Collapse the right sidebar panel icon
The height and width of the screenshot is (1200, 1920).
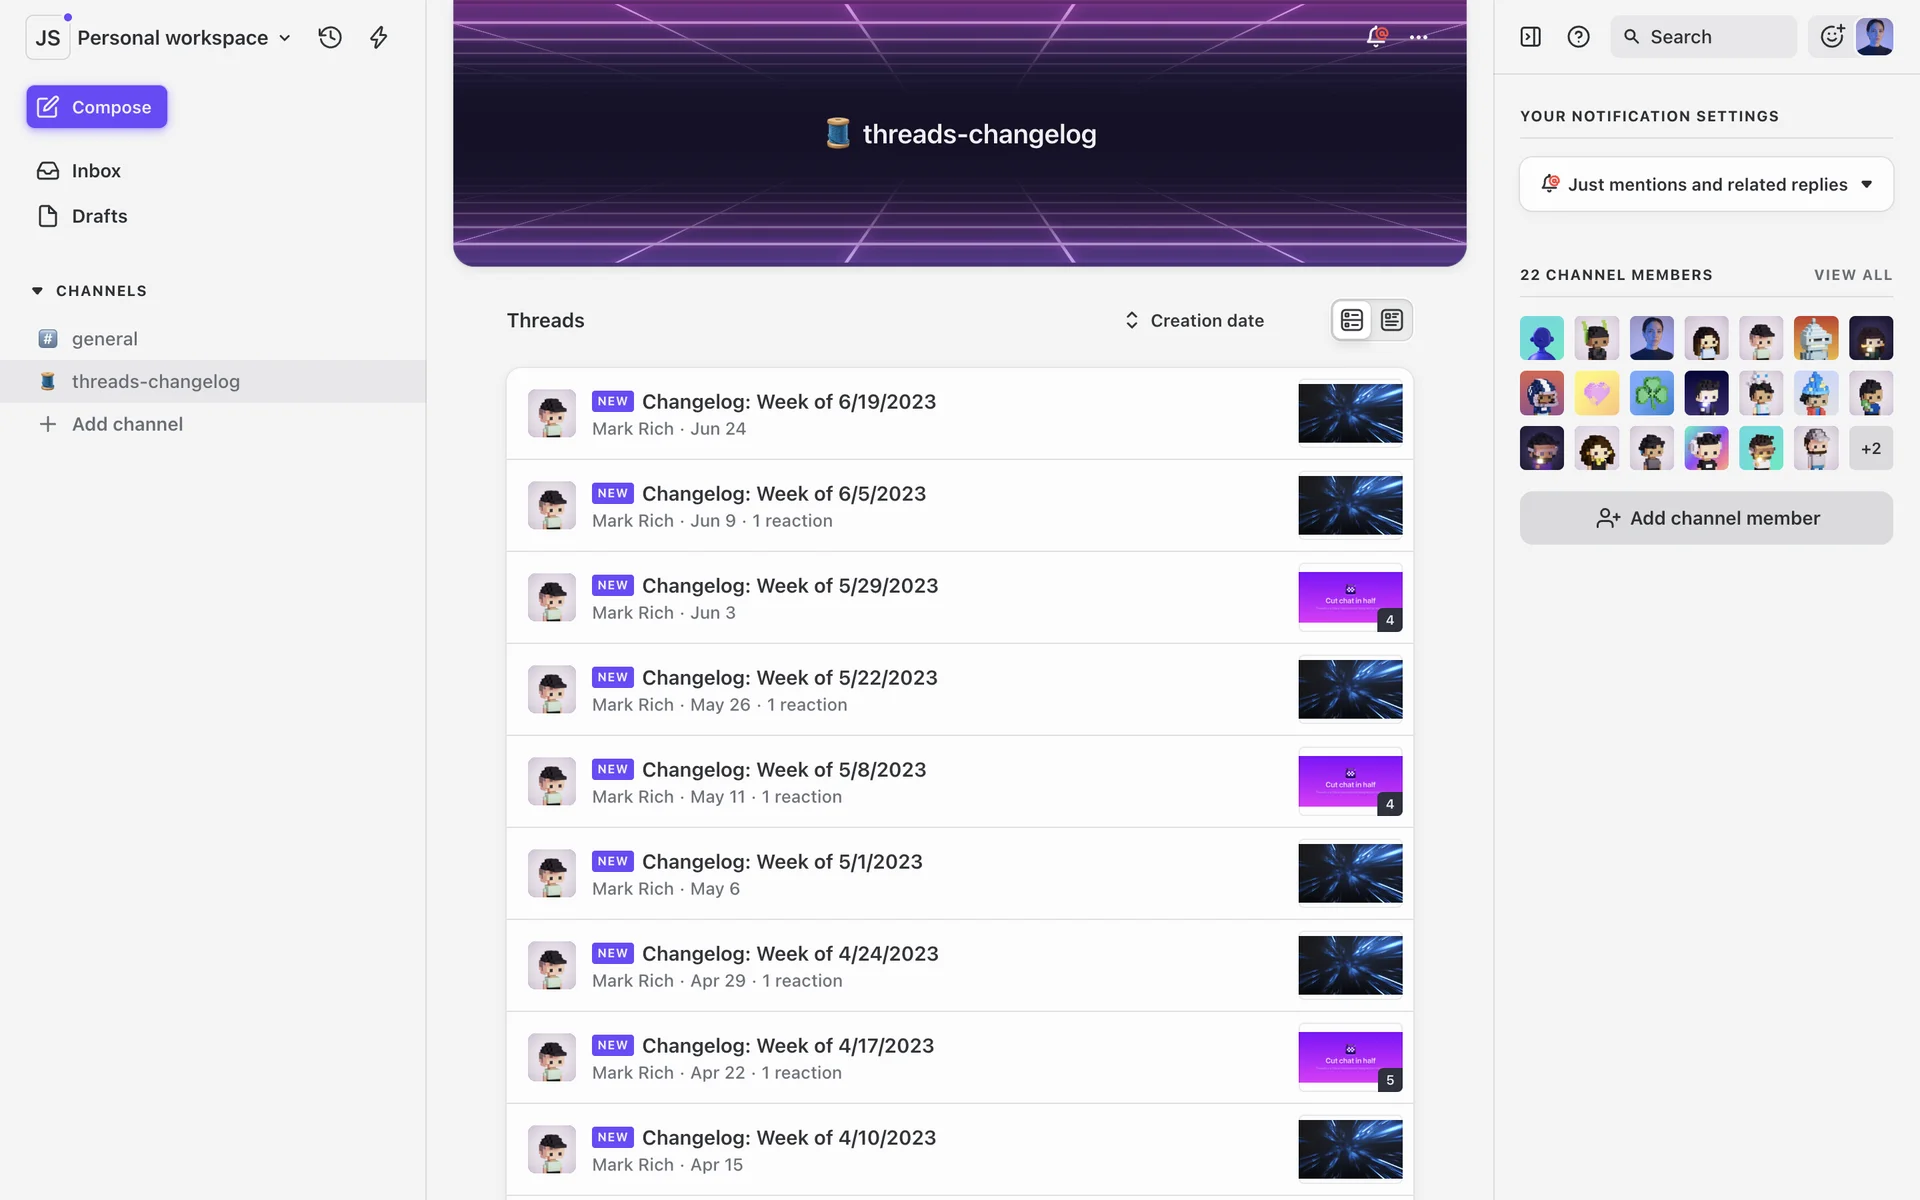coord(1530,37)
